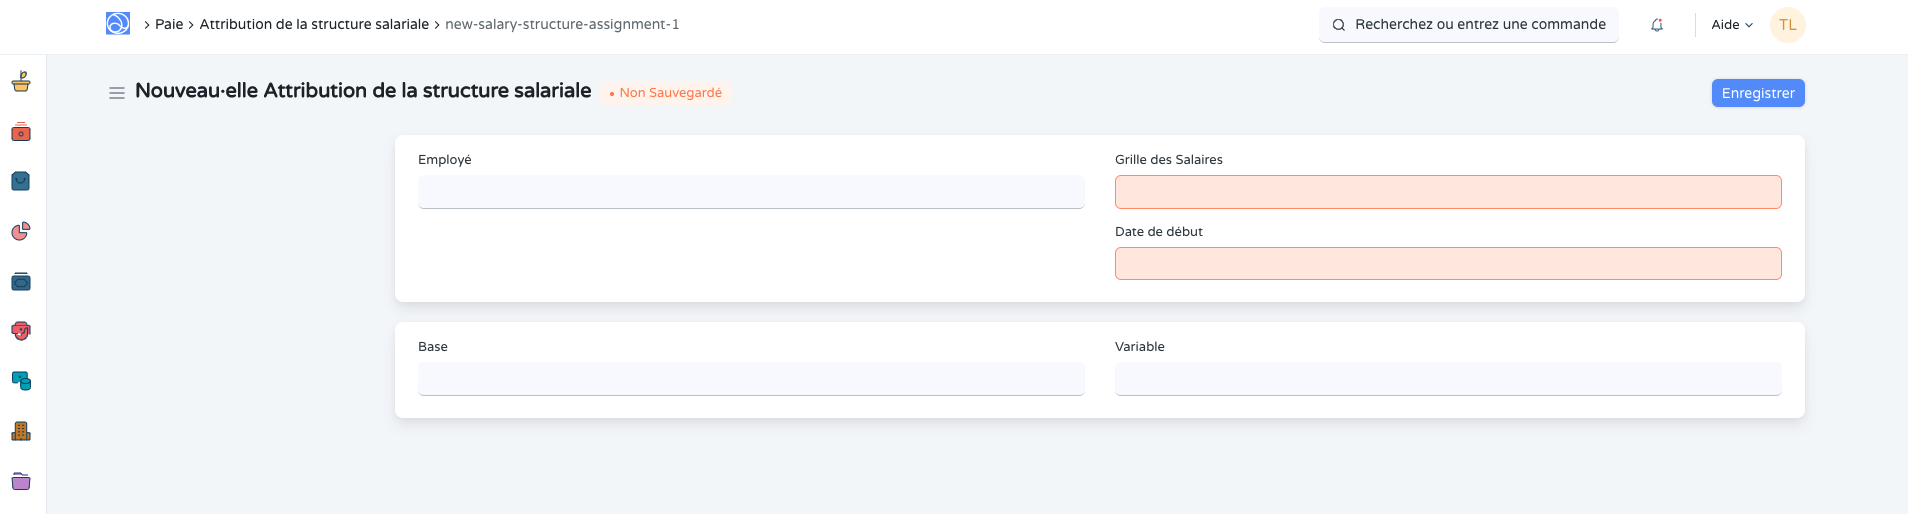Navigate to Attribution de la structure salariale breadcrumb

[x=314, y=24]
